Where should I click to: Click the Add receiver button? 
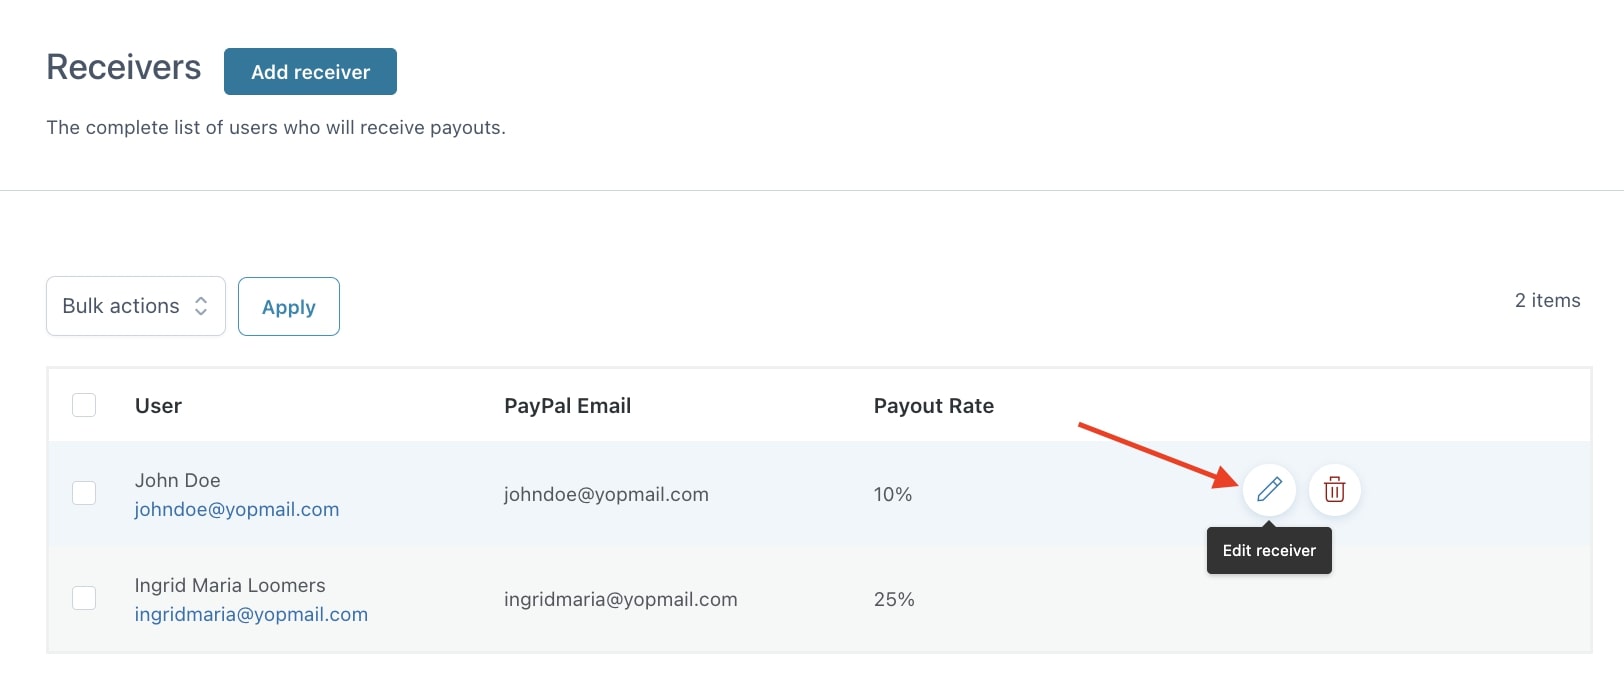pos(310,72)
